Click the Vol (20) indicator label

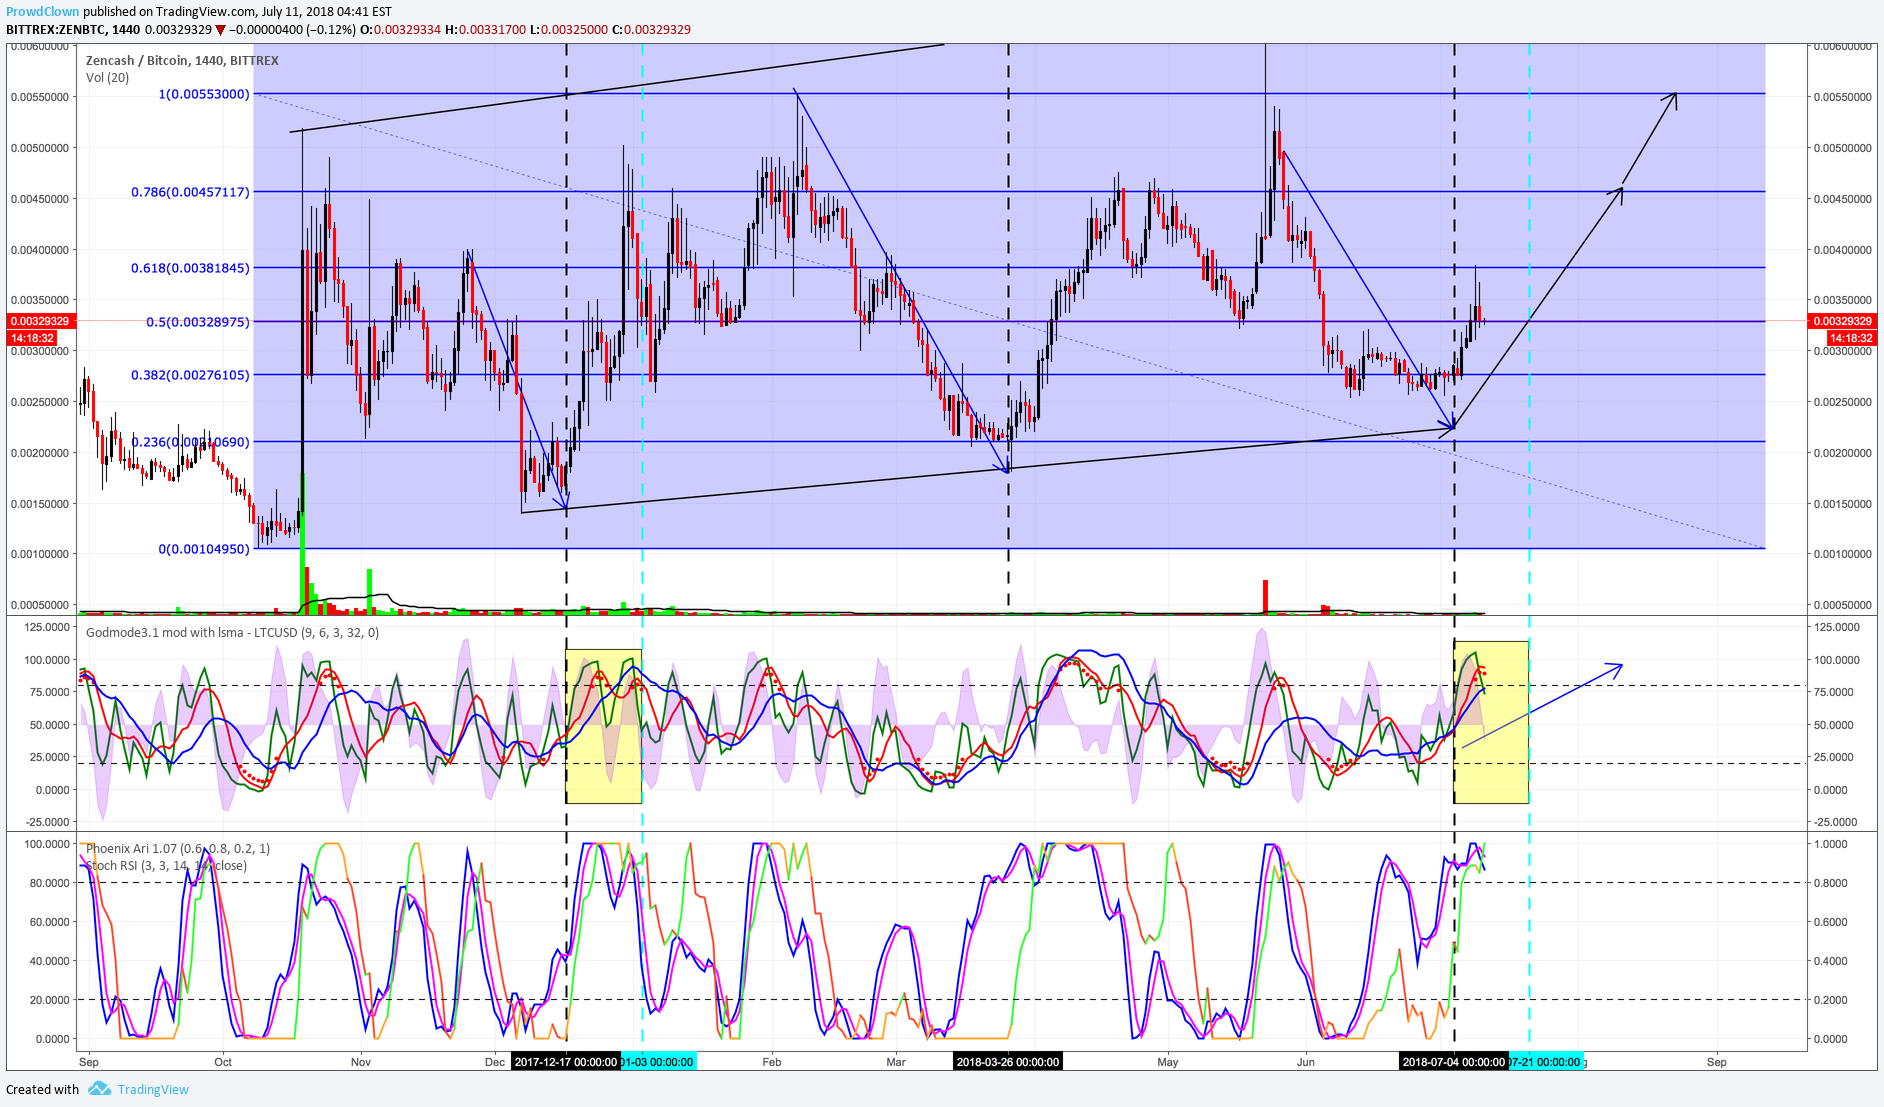pyautogui.click(x=107, y=78)
